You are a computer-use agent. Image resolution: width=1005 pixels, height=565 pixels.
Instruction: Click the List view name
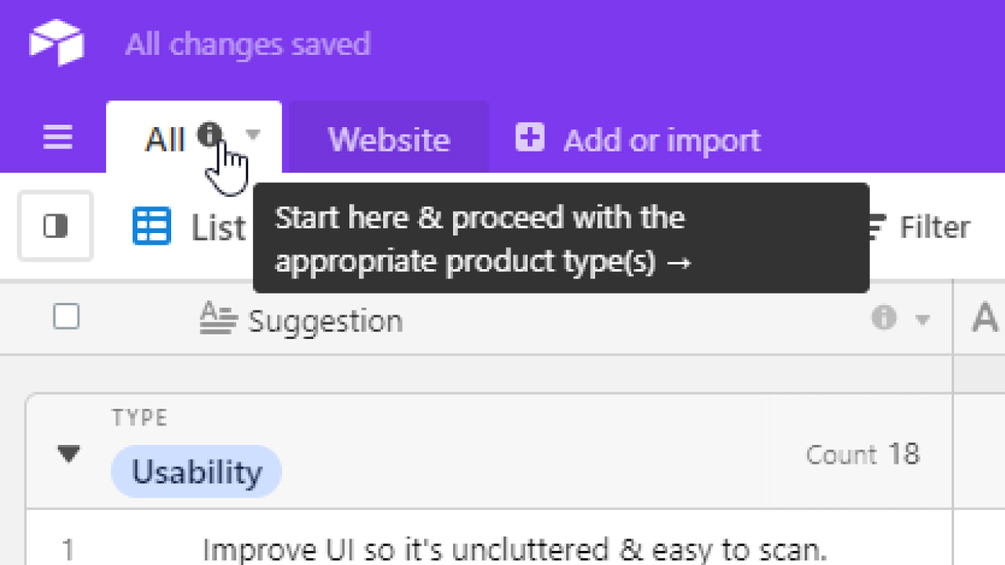[218, 228]
